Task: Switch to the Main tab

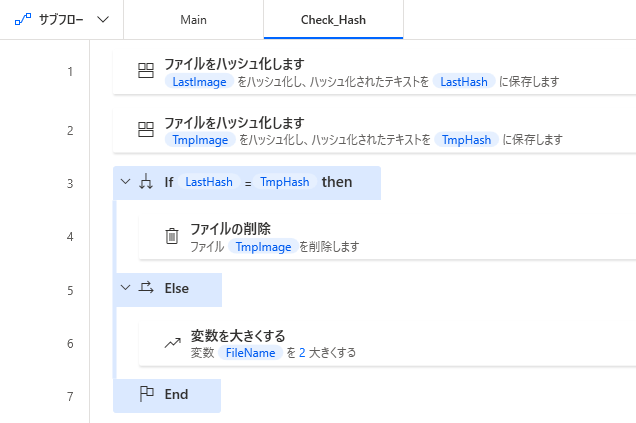Action: click(194, 20)
